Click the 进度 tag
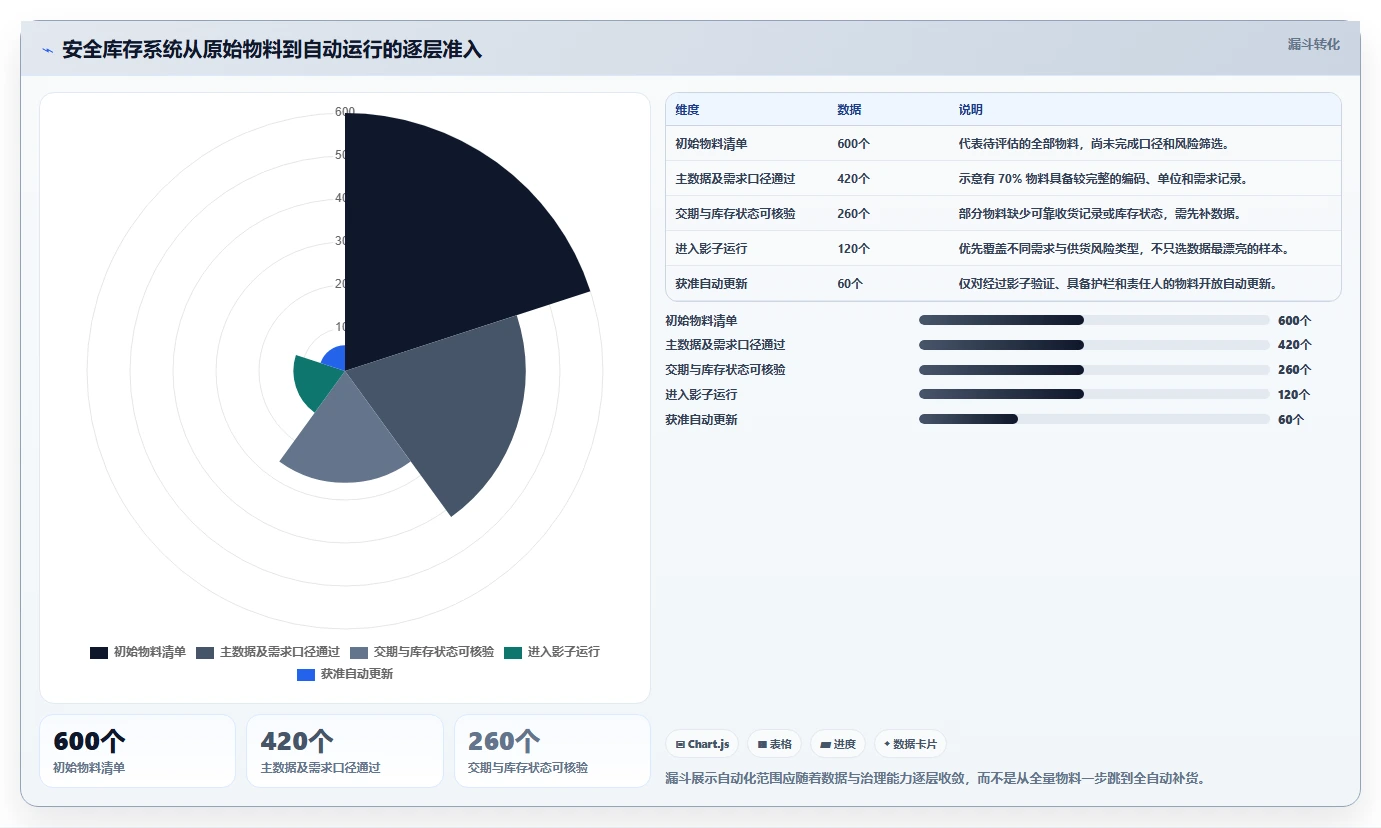The width and height of the screenshot is (1381, 828). (x=838, y=744)
